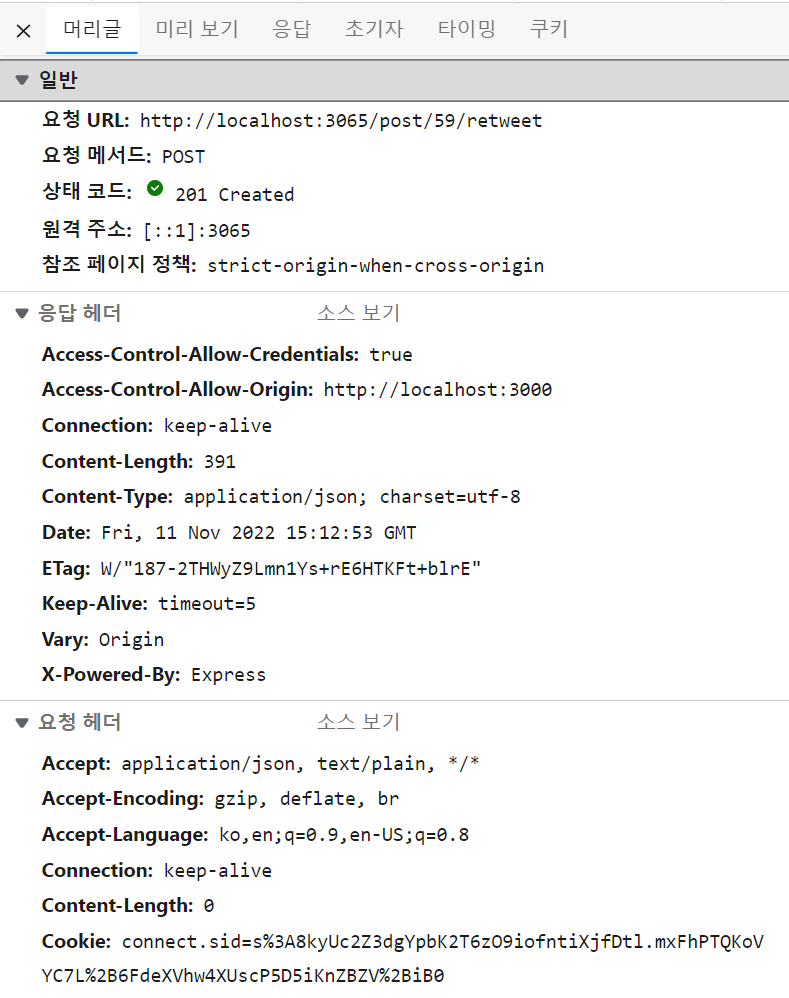Switch to the 초기자 tab

click(374, 29)
